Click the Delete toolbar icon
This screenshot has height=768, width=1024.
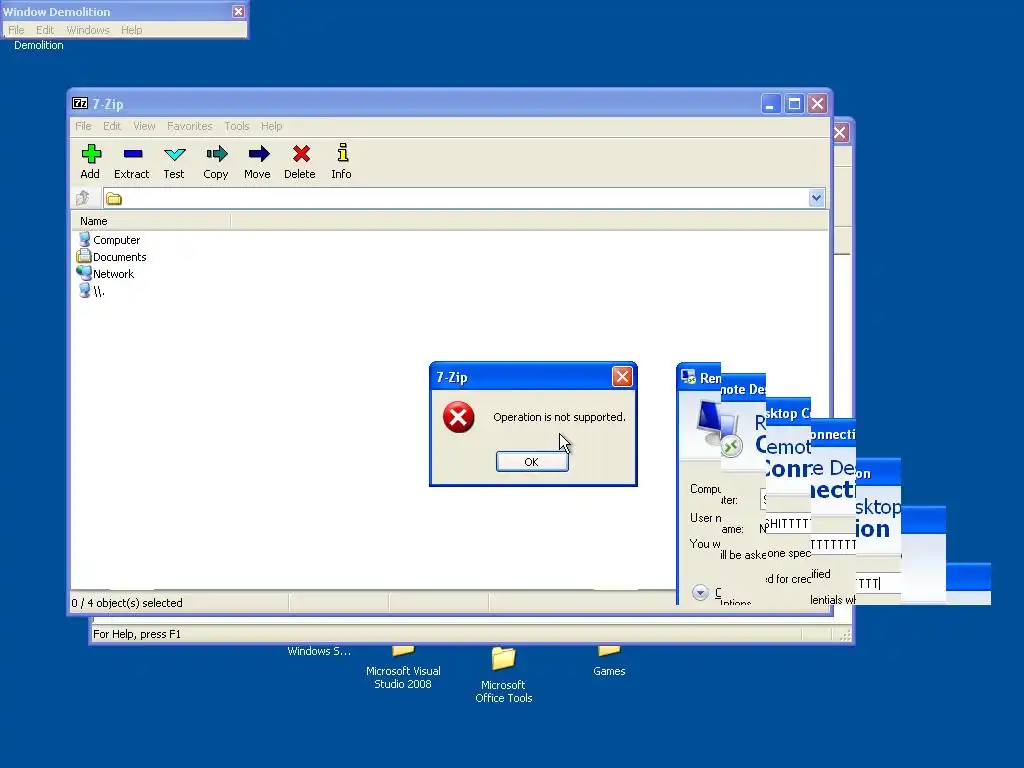[x=301, y=154]
